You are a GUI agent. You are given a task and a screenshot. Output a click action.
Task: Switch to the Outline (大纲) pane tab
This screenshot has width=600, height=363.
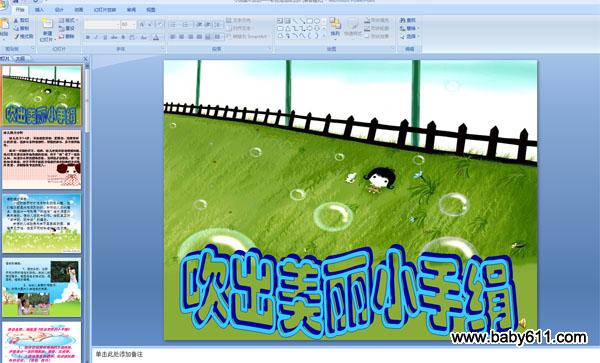20,59
